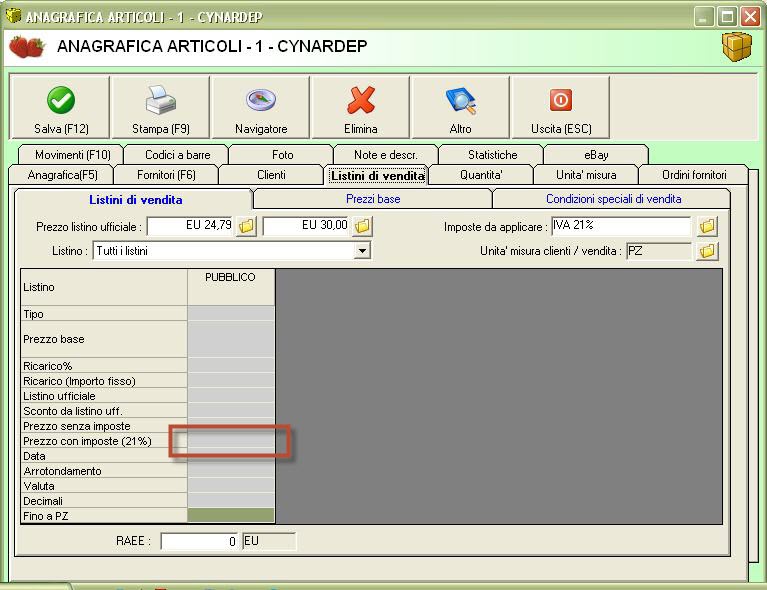Click the Stampa (F9) printer button
767x590 pixels.
click(160, 108)
